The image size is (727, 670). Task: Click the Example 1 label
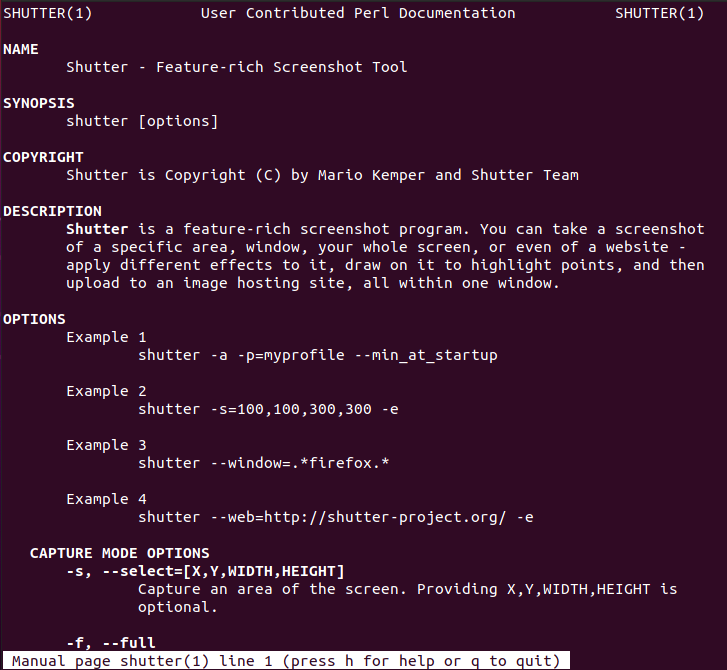(x=106, y=337)
